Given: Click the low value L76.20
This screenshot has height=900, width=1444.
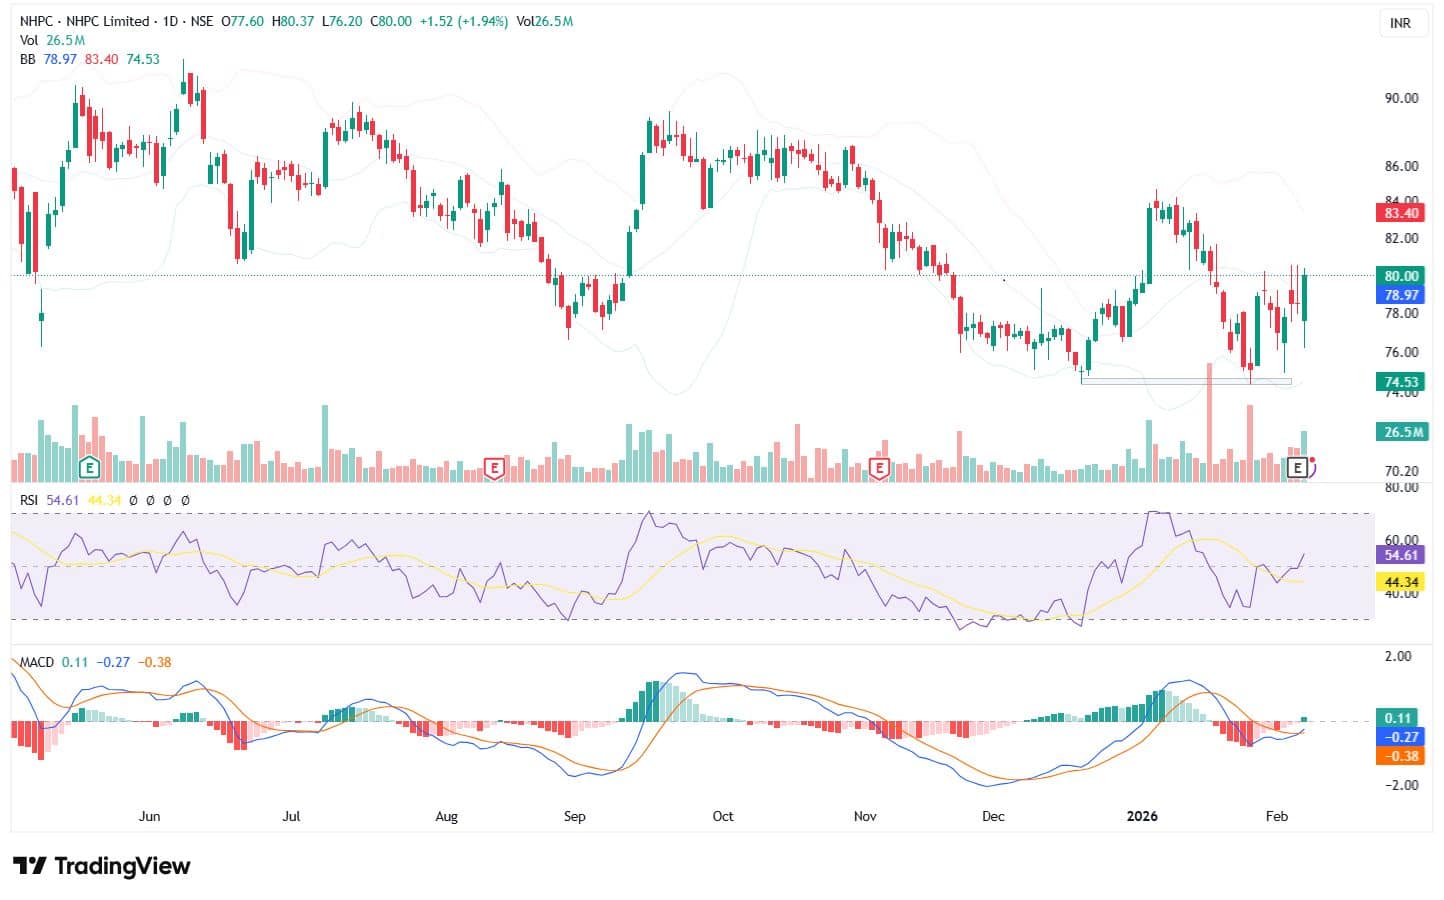Looking at the screenshot, I should coord(343,21).
